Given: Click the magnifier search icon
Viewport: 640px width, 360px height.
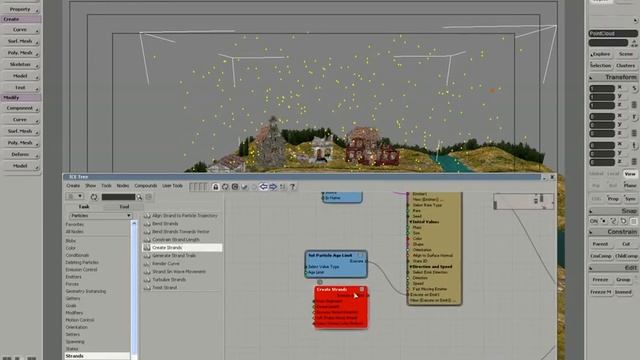Looking at the screenshot, I should tap(139, 197).
